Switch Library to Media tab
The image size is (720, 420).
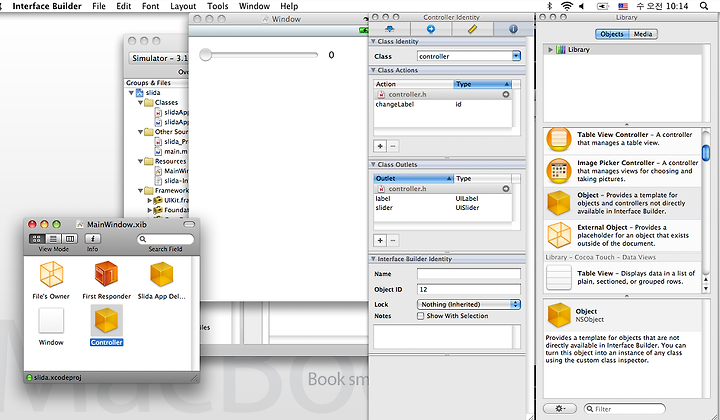click(643, 34)
